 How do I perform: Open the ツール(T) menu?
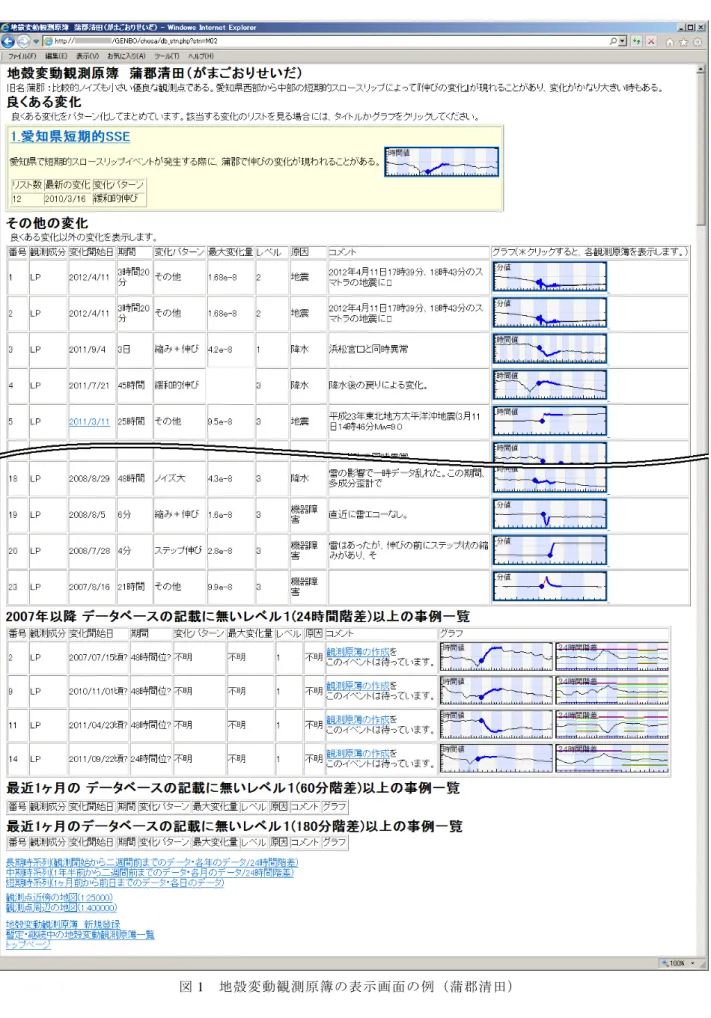click(x=167, y=56)
